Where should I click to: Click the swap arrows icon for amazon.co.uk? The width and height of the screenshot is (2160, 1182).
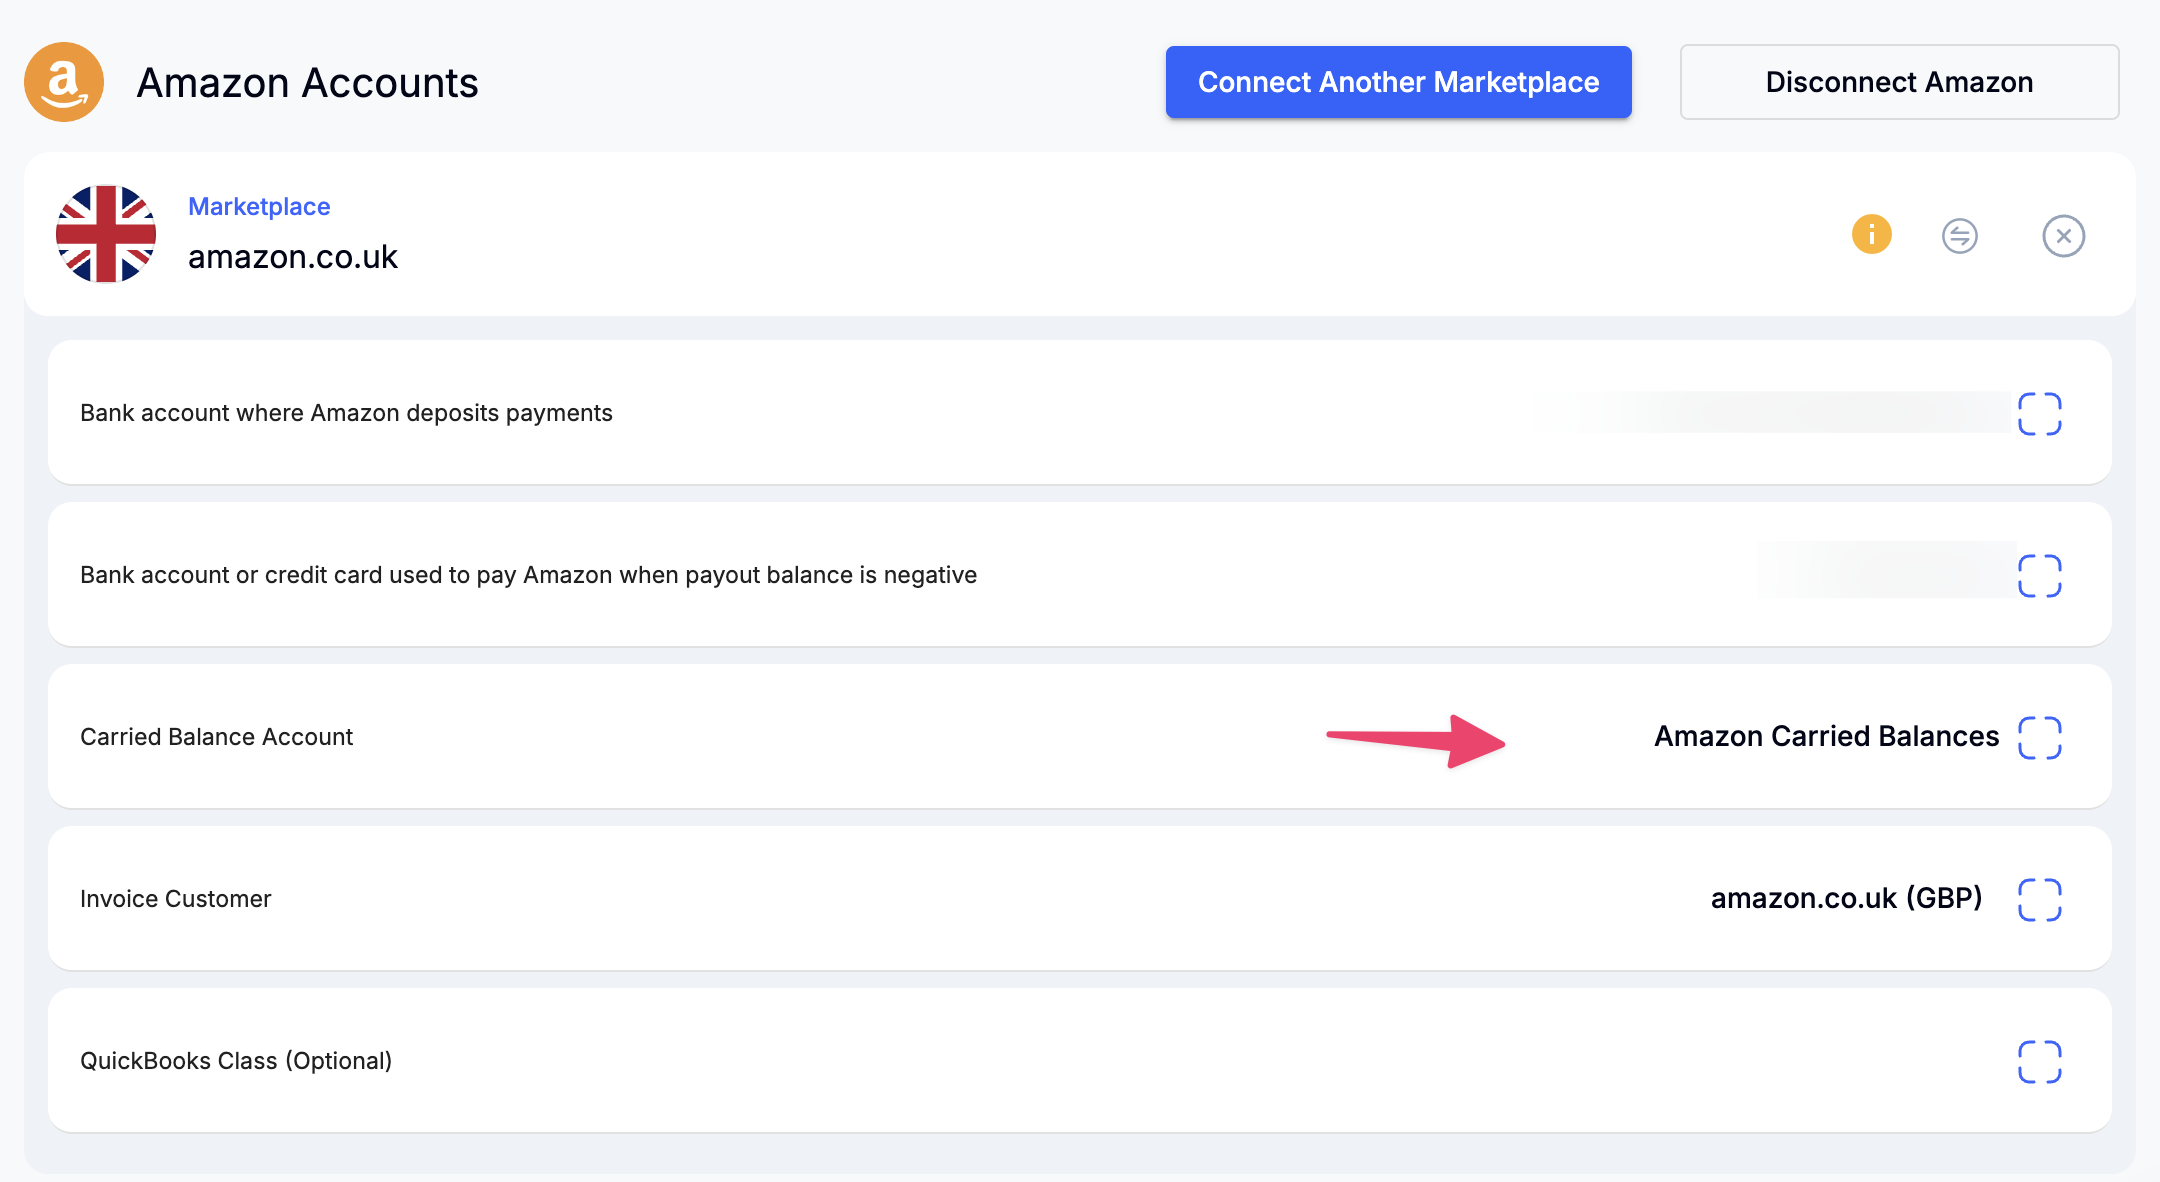pyautogui.click(x=1960, y=236)
